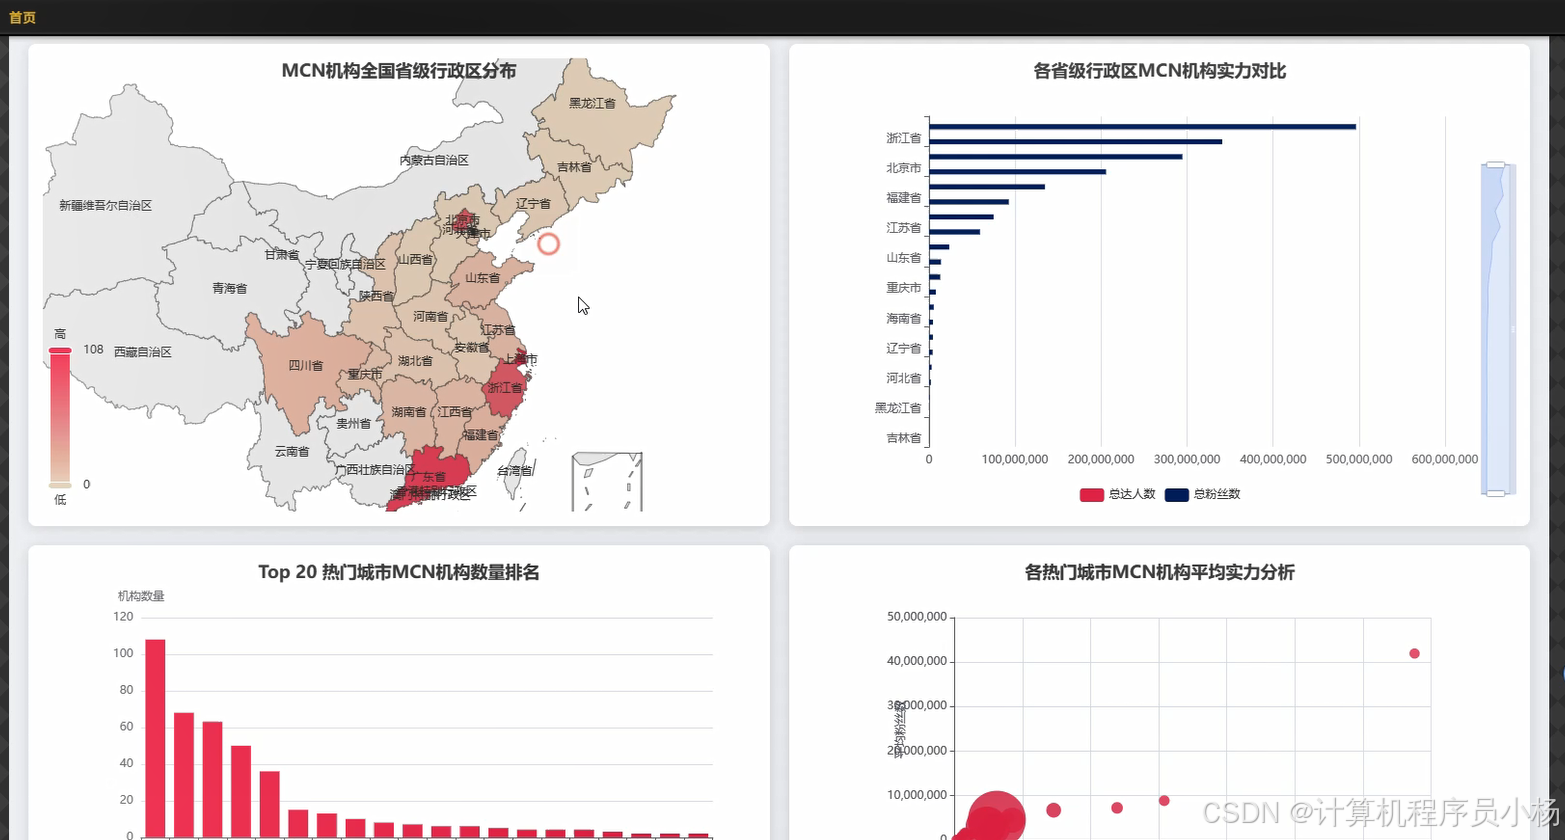Viewport: 1565px width, 840px height.
Task: Click the tallest red bar in Top 20 cities chart
Action: pyautogui.click(x=155, y=738)
